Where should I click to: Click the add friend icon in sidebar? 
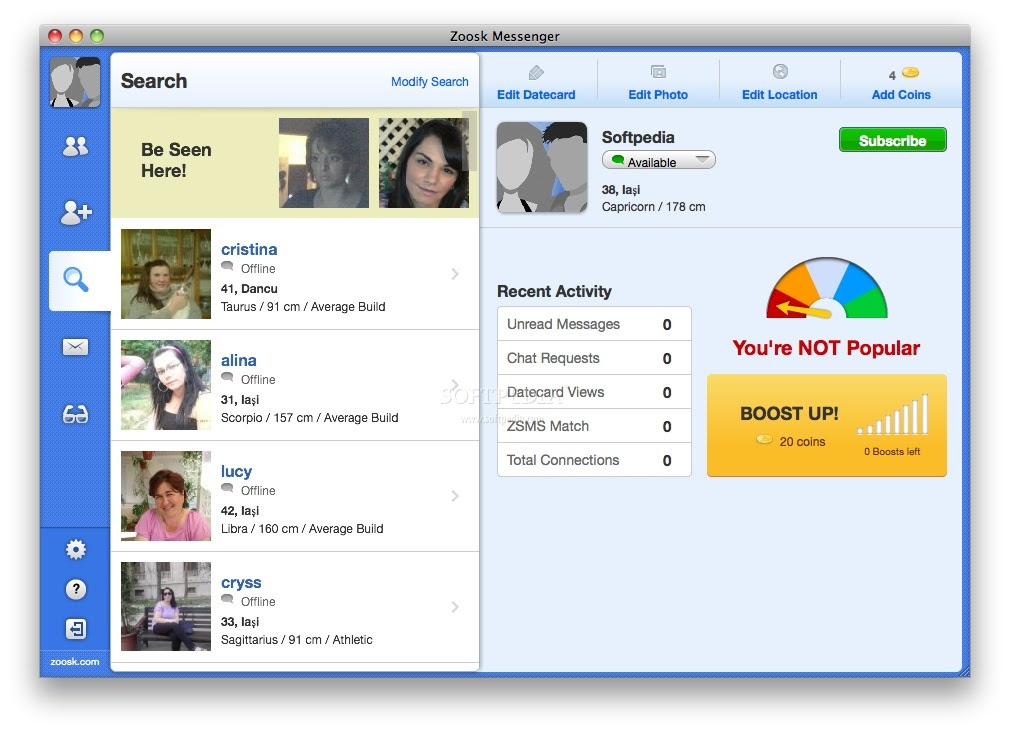point(76,212)
